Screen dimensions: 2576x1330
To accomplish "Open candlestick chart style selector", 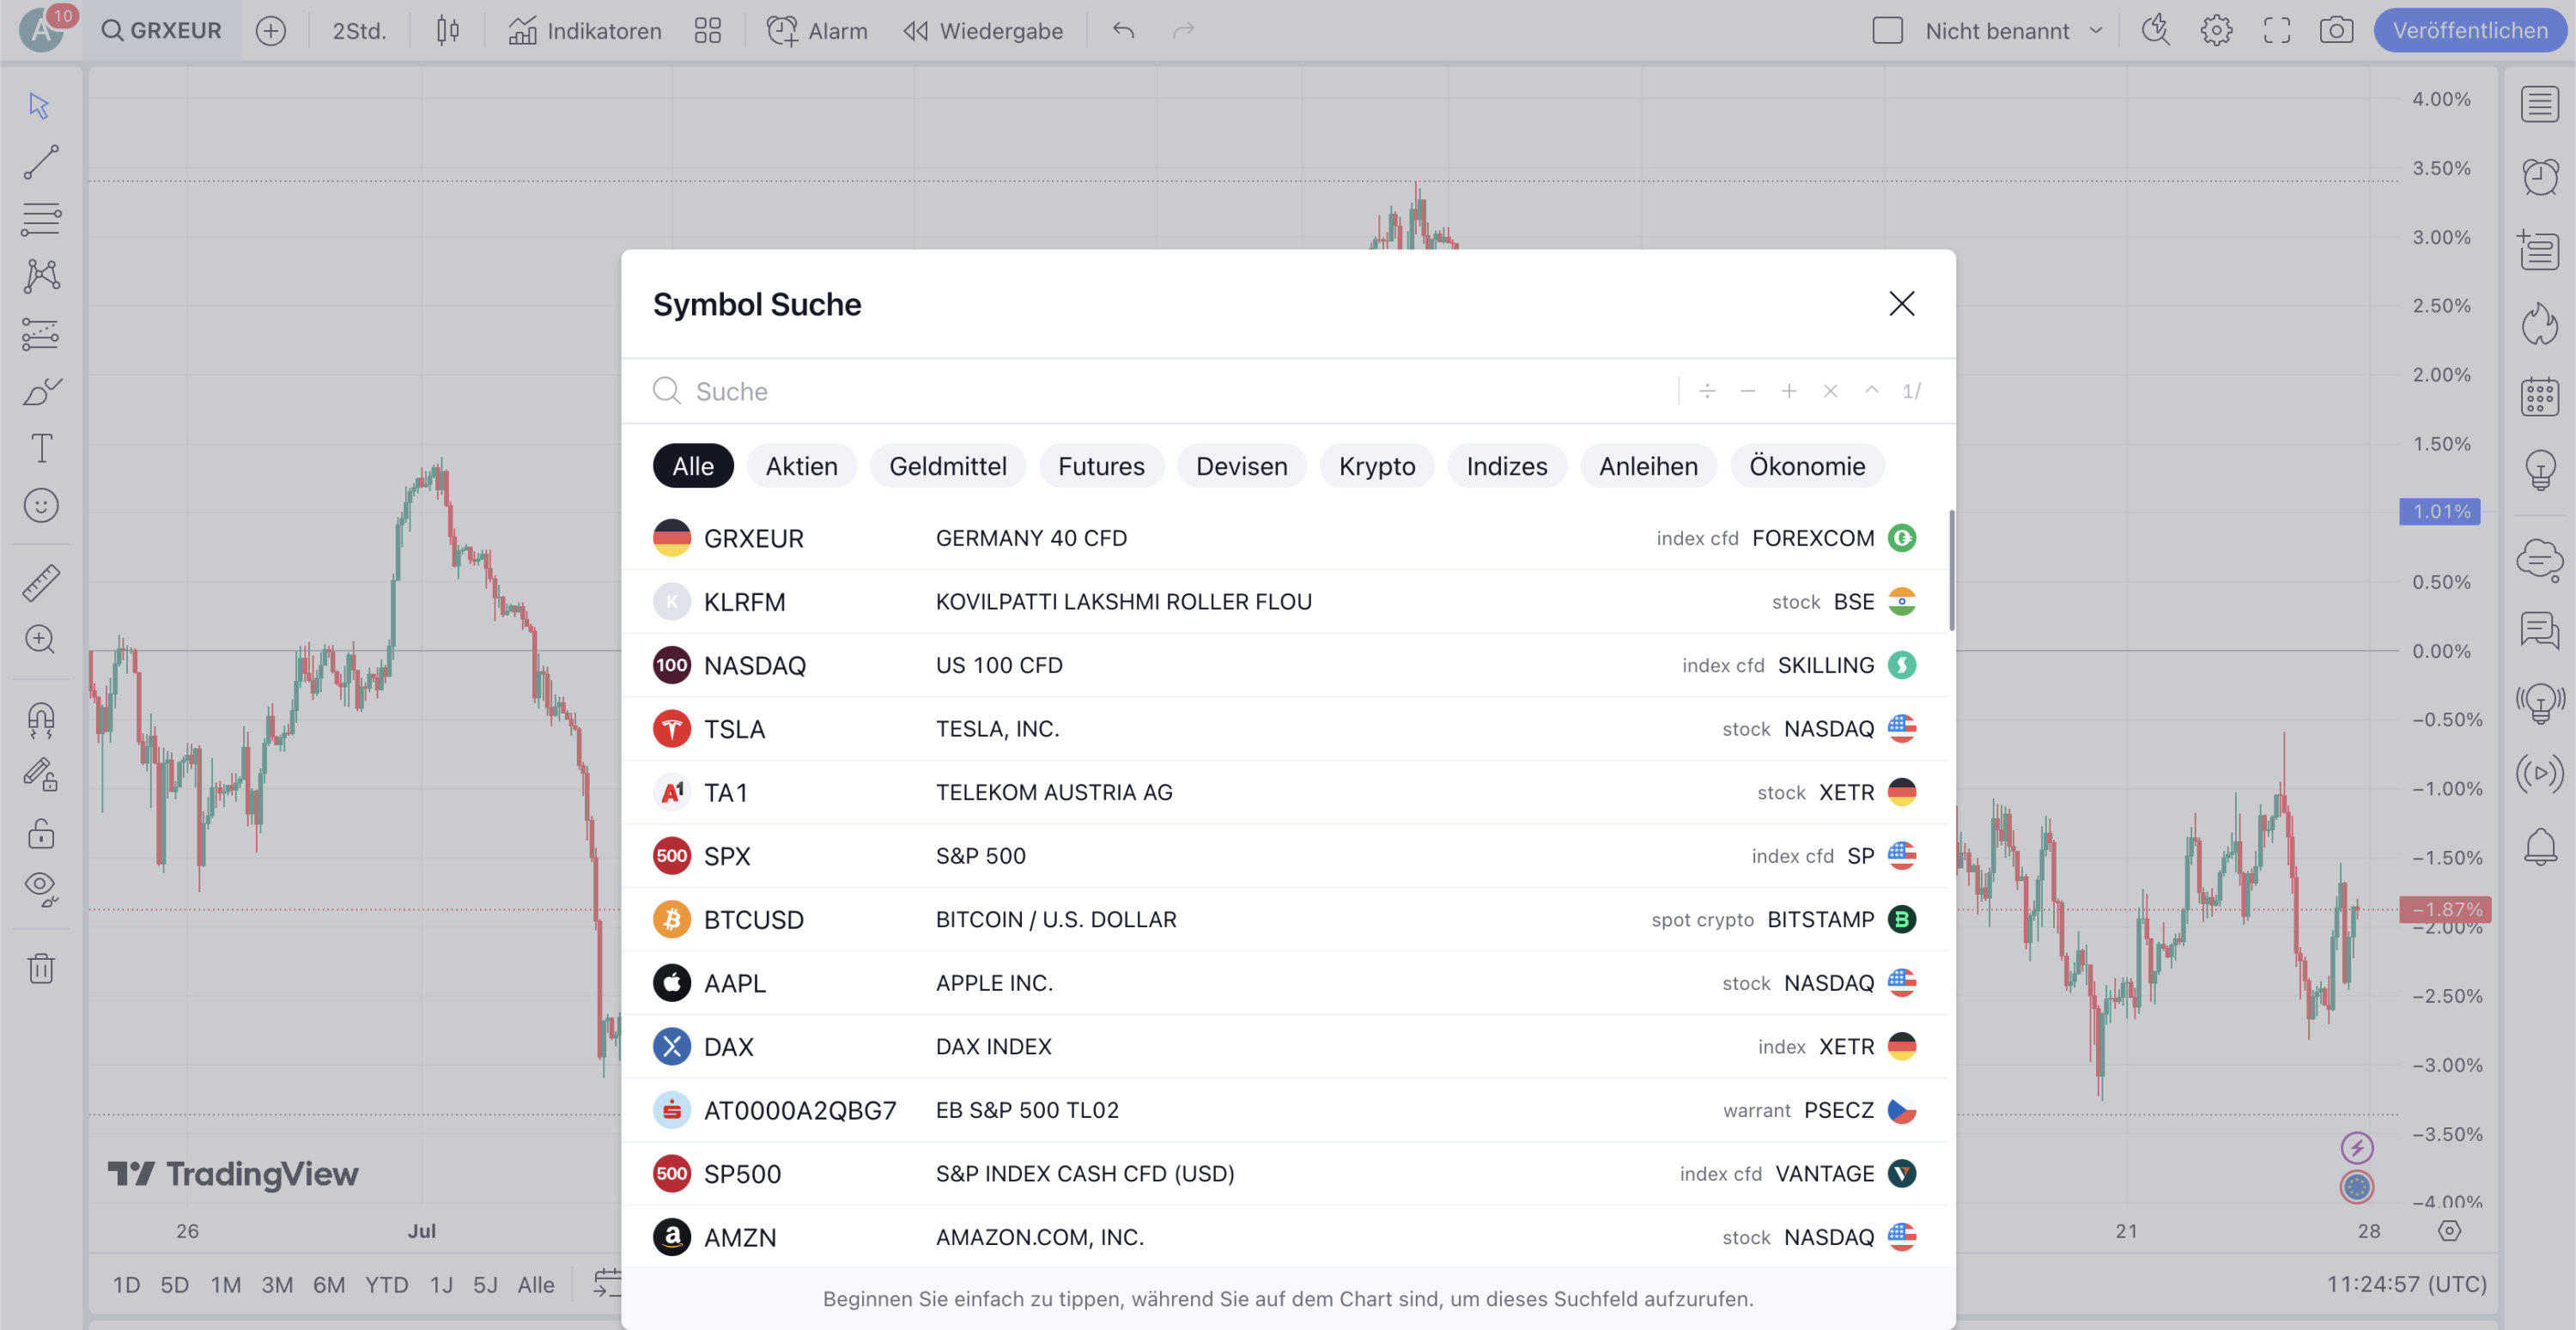I will click(x=447, y=30).
